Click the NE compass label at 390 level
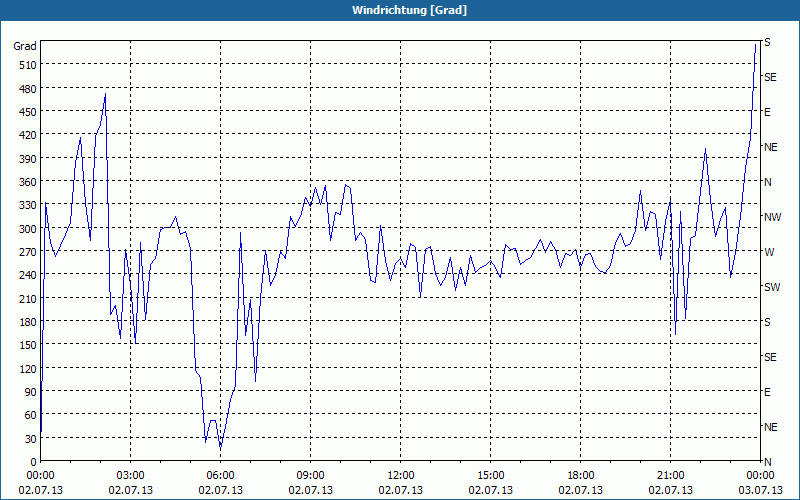This screenshot has height=500, width=800. (771, 147)
